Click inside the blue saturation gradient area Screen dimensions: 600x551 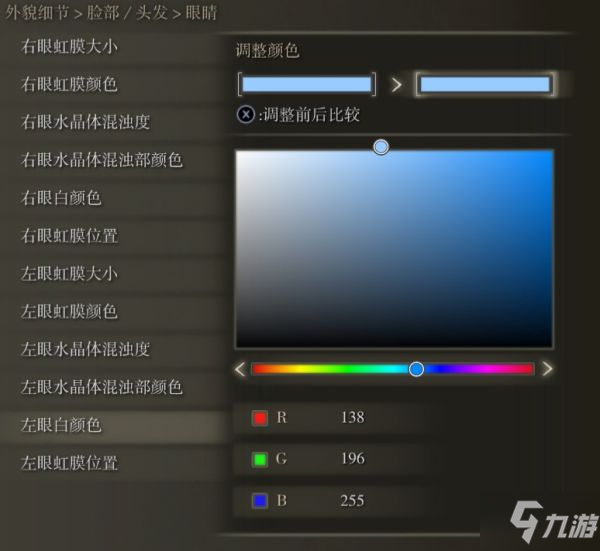(x=394, y=249)
